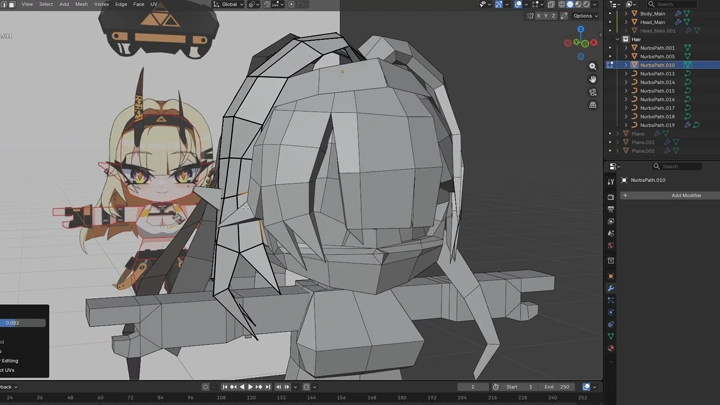Open Output properties tab icon
Viewport: 720px width, 405px height.
click(611, 209)
